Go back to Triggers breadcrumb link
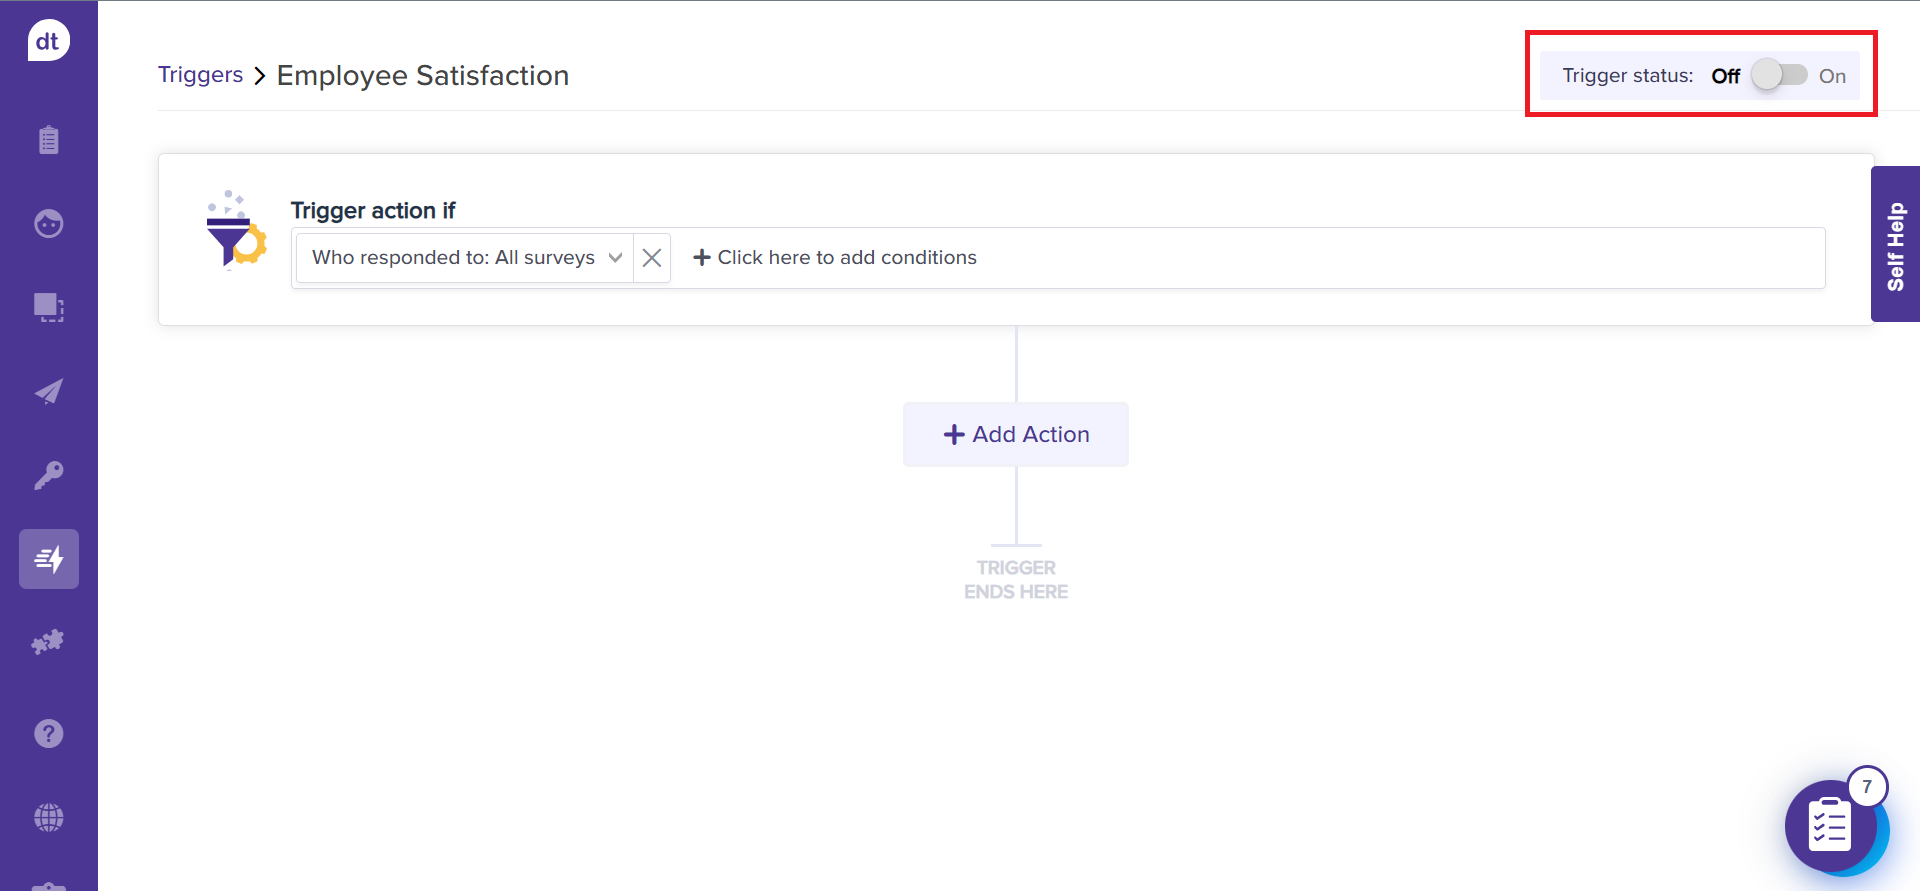 pyautogui.click(x=200, y=75)
